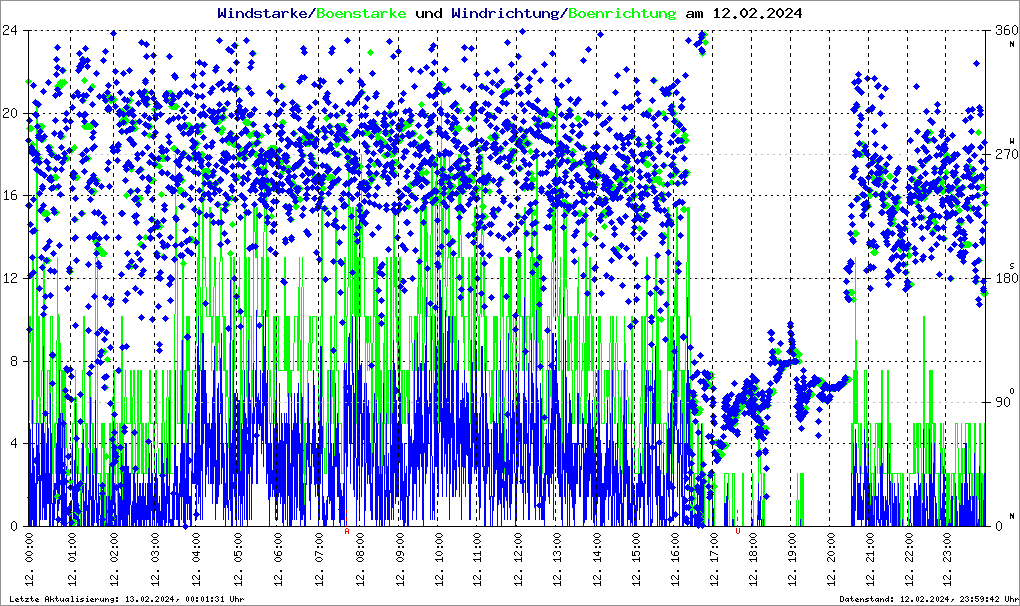Click the time label "12. 21:00"
Viewport: 1020px width, 606px height.
click(x=869, y=558)
